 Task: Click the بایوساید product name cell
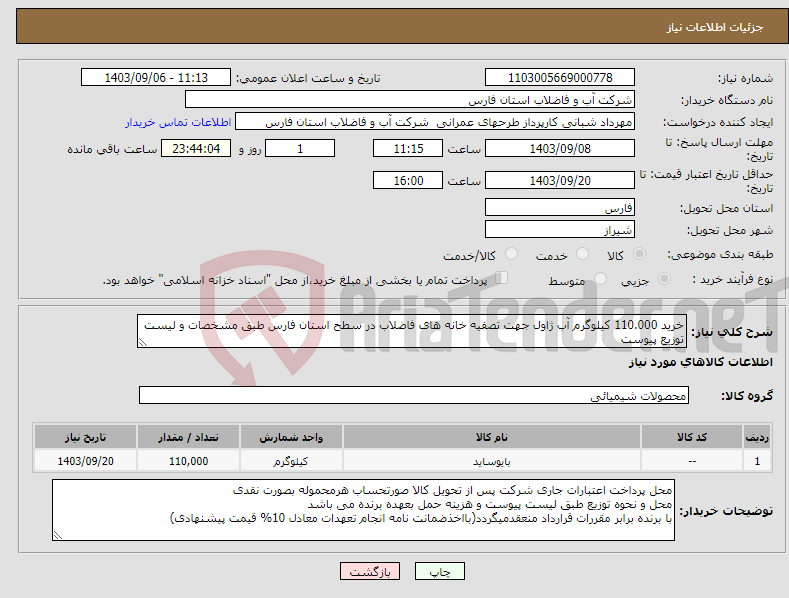click(492, 461)
